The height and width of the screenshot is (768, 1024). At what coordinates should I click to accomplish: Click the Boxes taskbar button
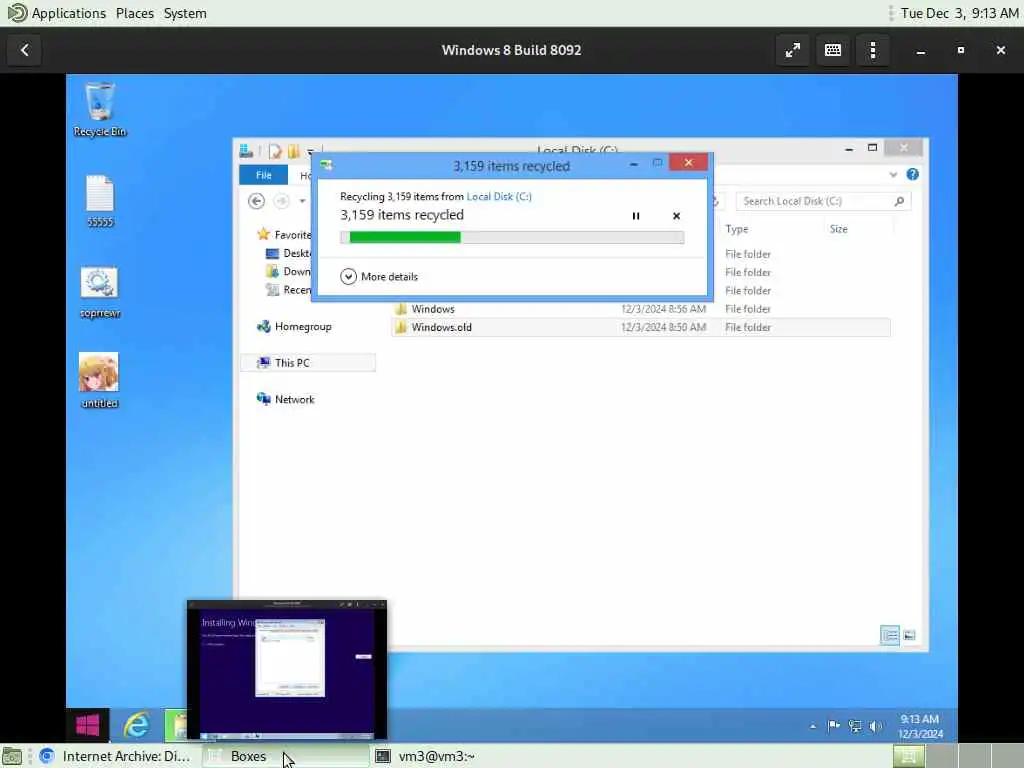pyautogui.click(x=285, y=756)
